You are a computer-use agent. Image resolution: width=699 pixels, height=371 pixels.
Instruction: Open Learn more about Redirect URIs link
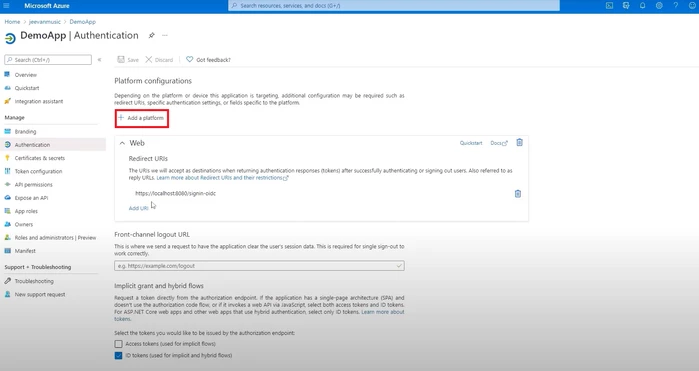pyautogui.click(x=222, y=177)
